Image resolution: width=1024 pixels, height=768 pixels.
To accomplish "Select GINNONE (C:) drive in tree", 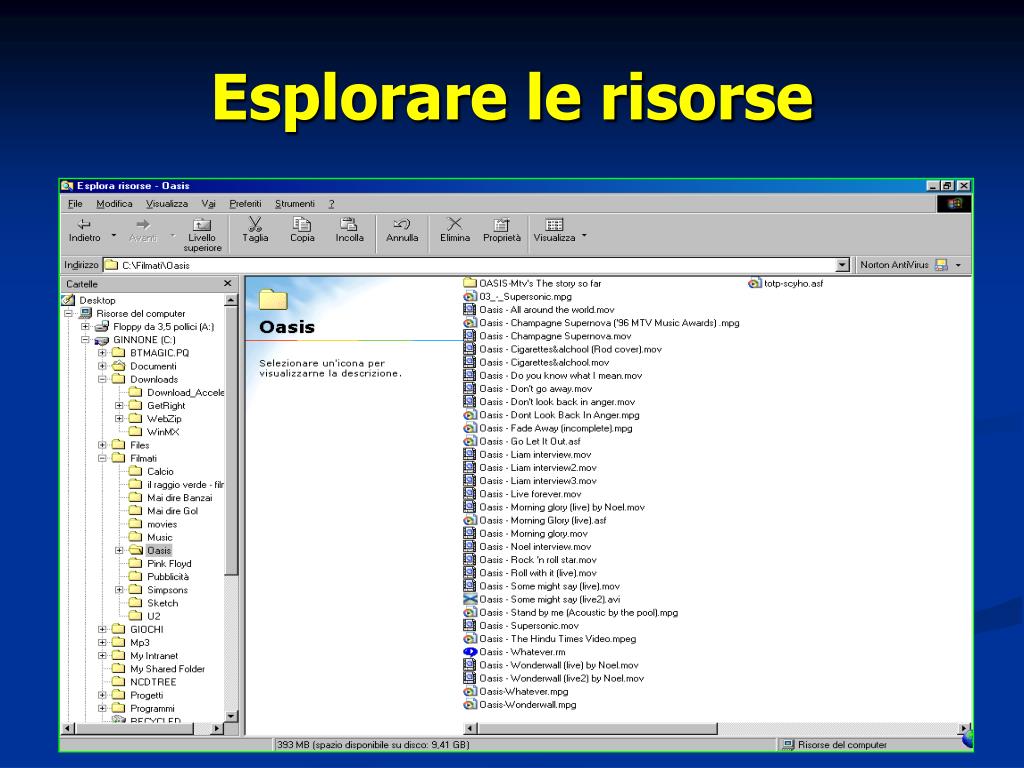I will pos(144,340).
